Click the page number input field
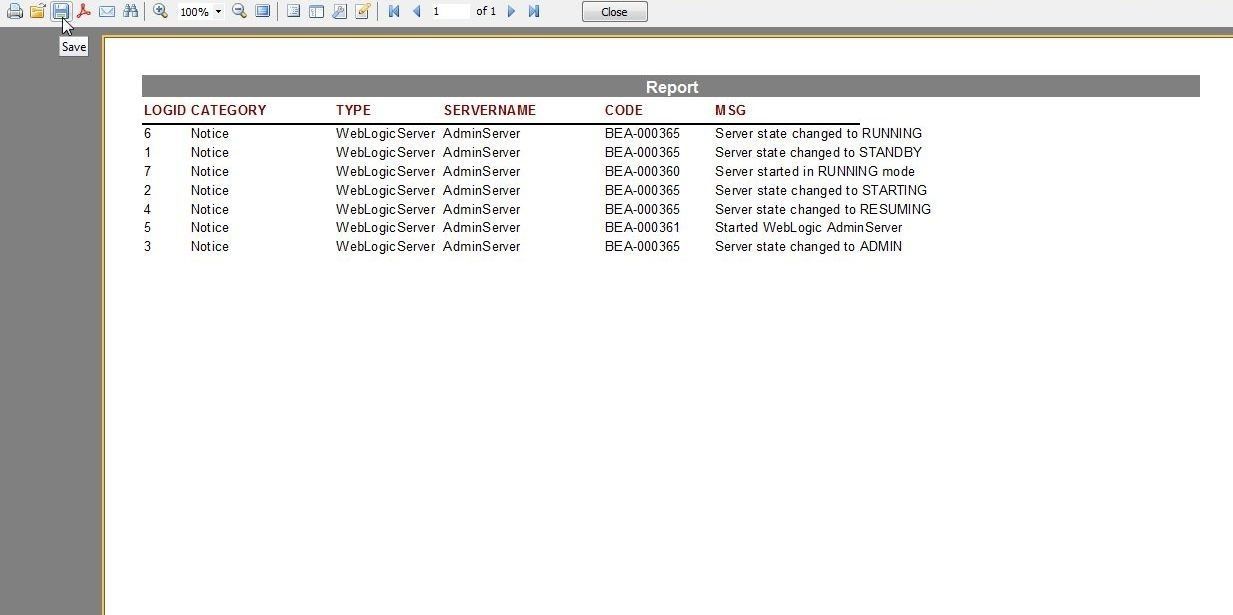Viewport: 1233px width, 615px height. coord(449,12)
